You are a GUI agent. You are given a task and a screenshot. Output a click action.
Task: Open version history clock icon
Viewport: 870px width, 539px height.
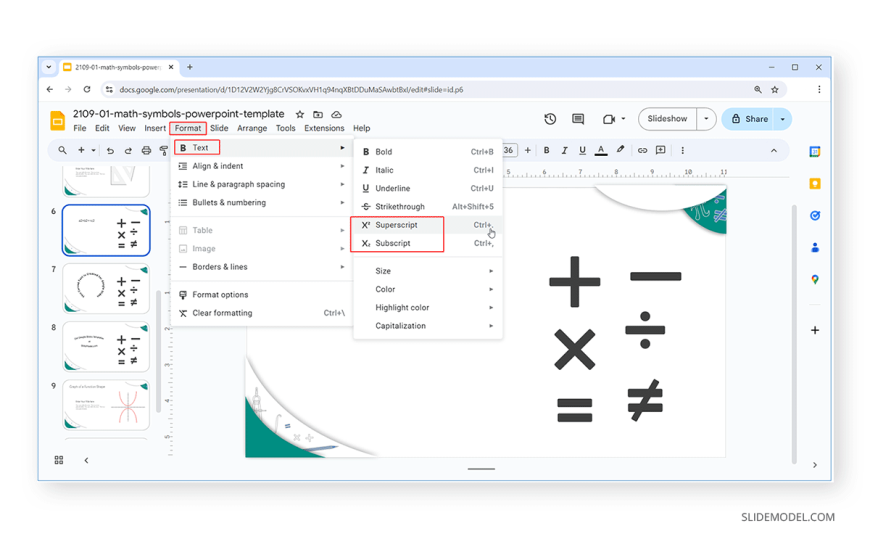[x=550, y=119]
